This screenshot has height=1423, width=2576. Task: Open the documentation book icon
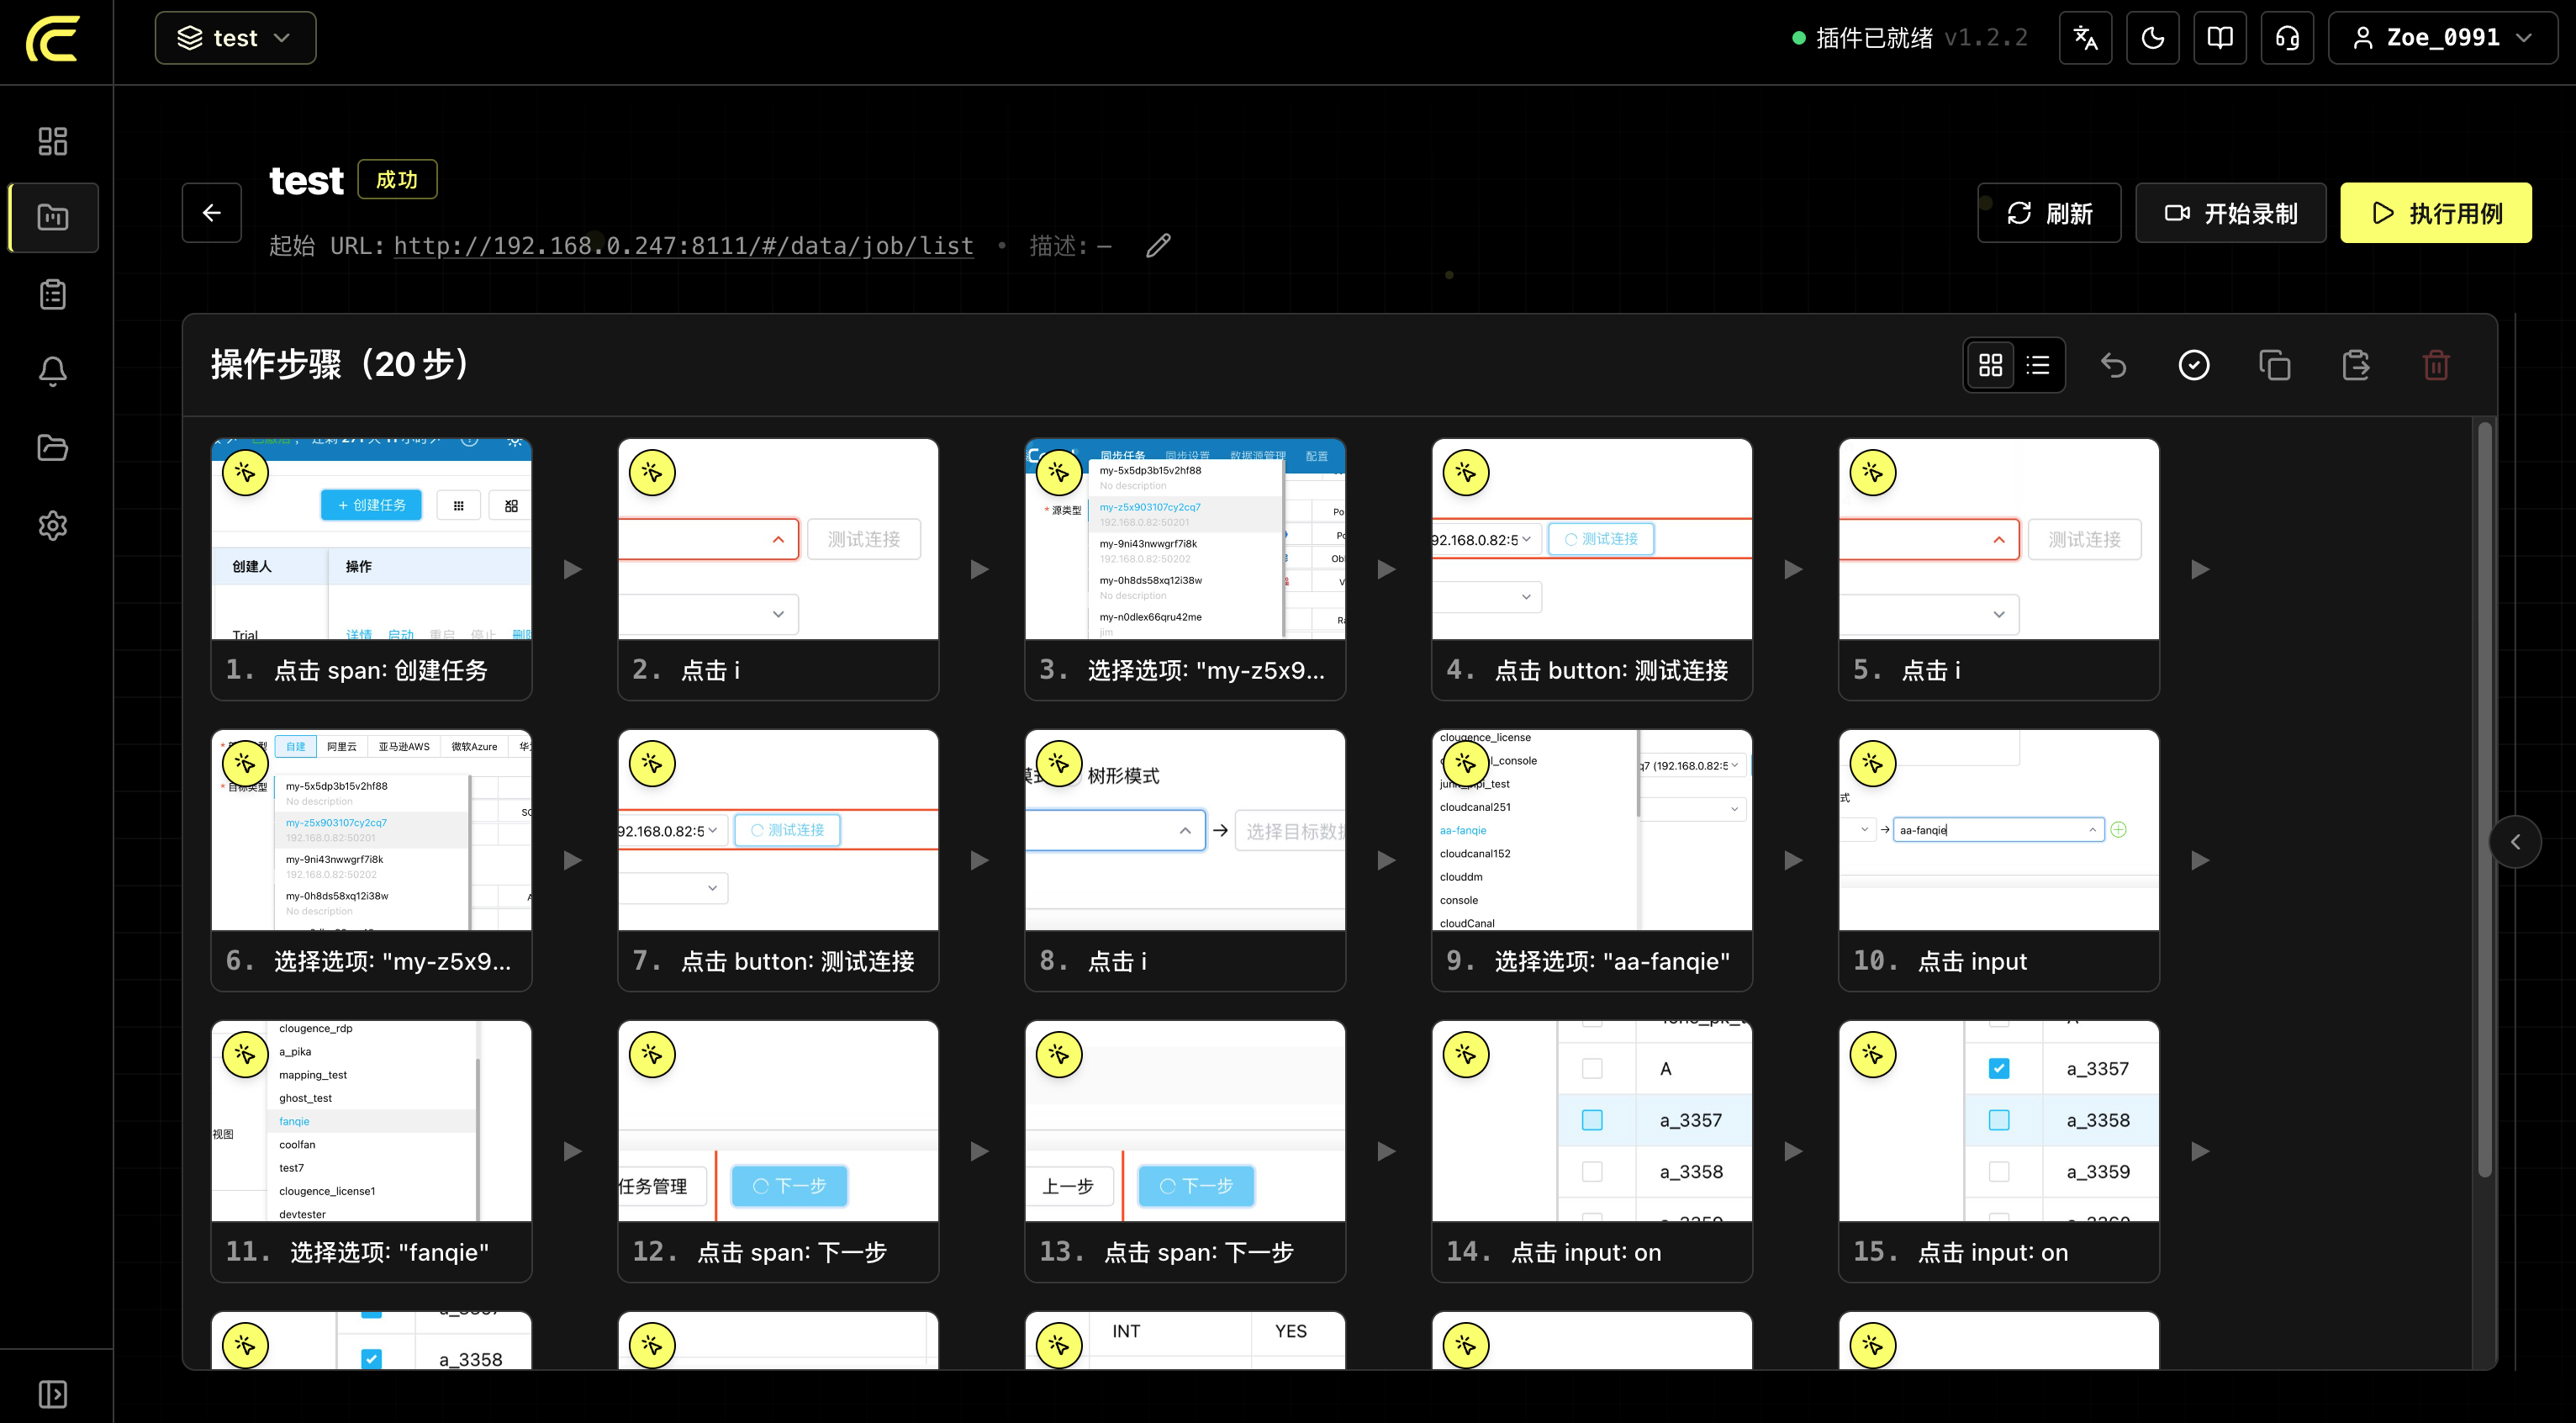click(x=2219, y=38)
